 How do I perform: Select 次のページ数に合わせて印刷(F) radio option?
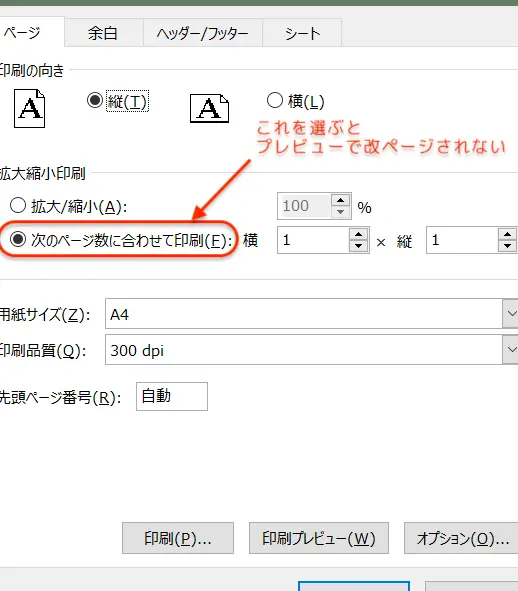click(x=18, y=239)
